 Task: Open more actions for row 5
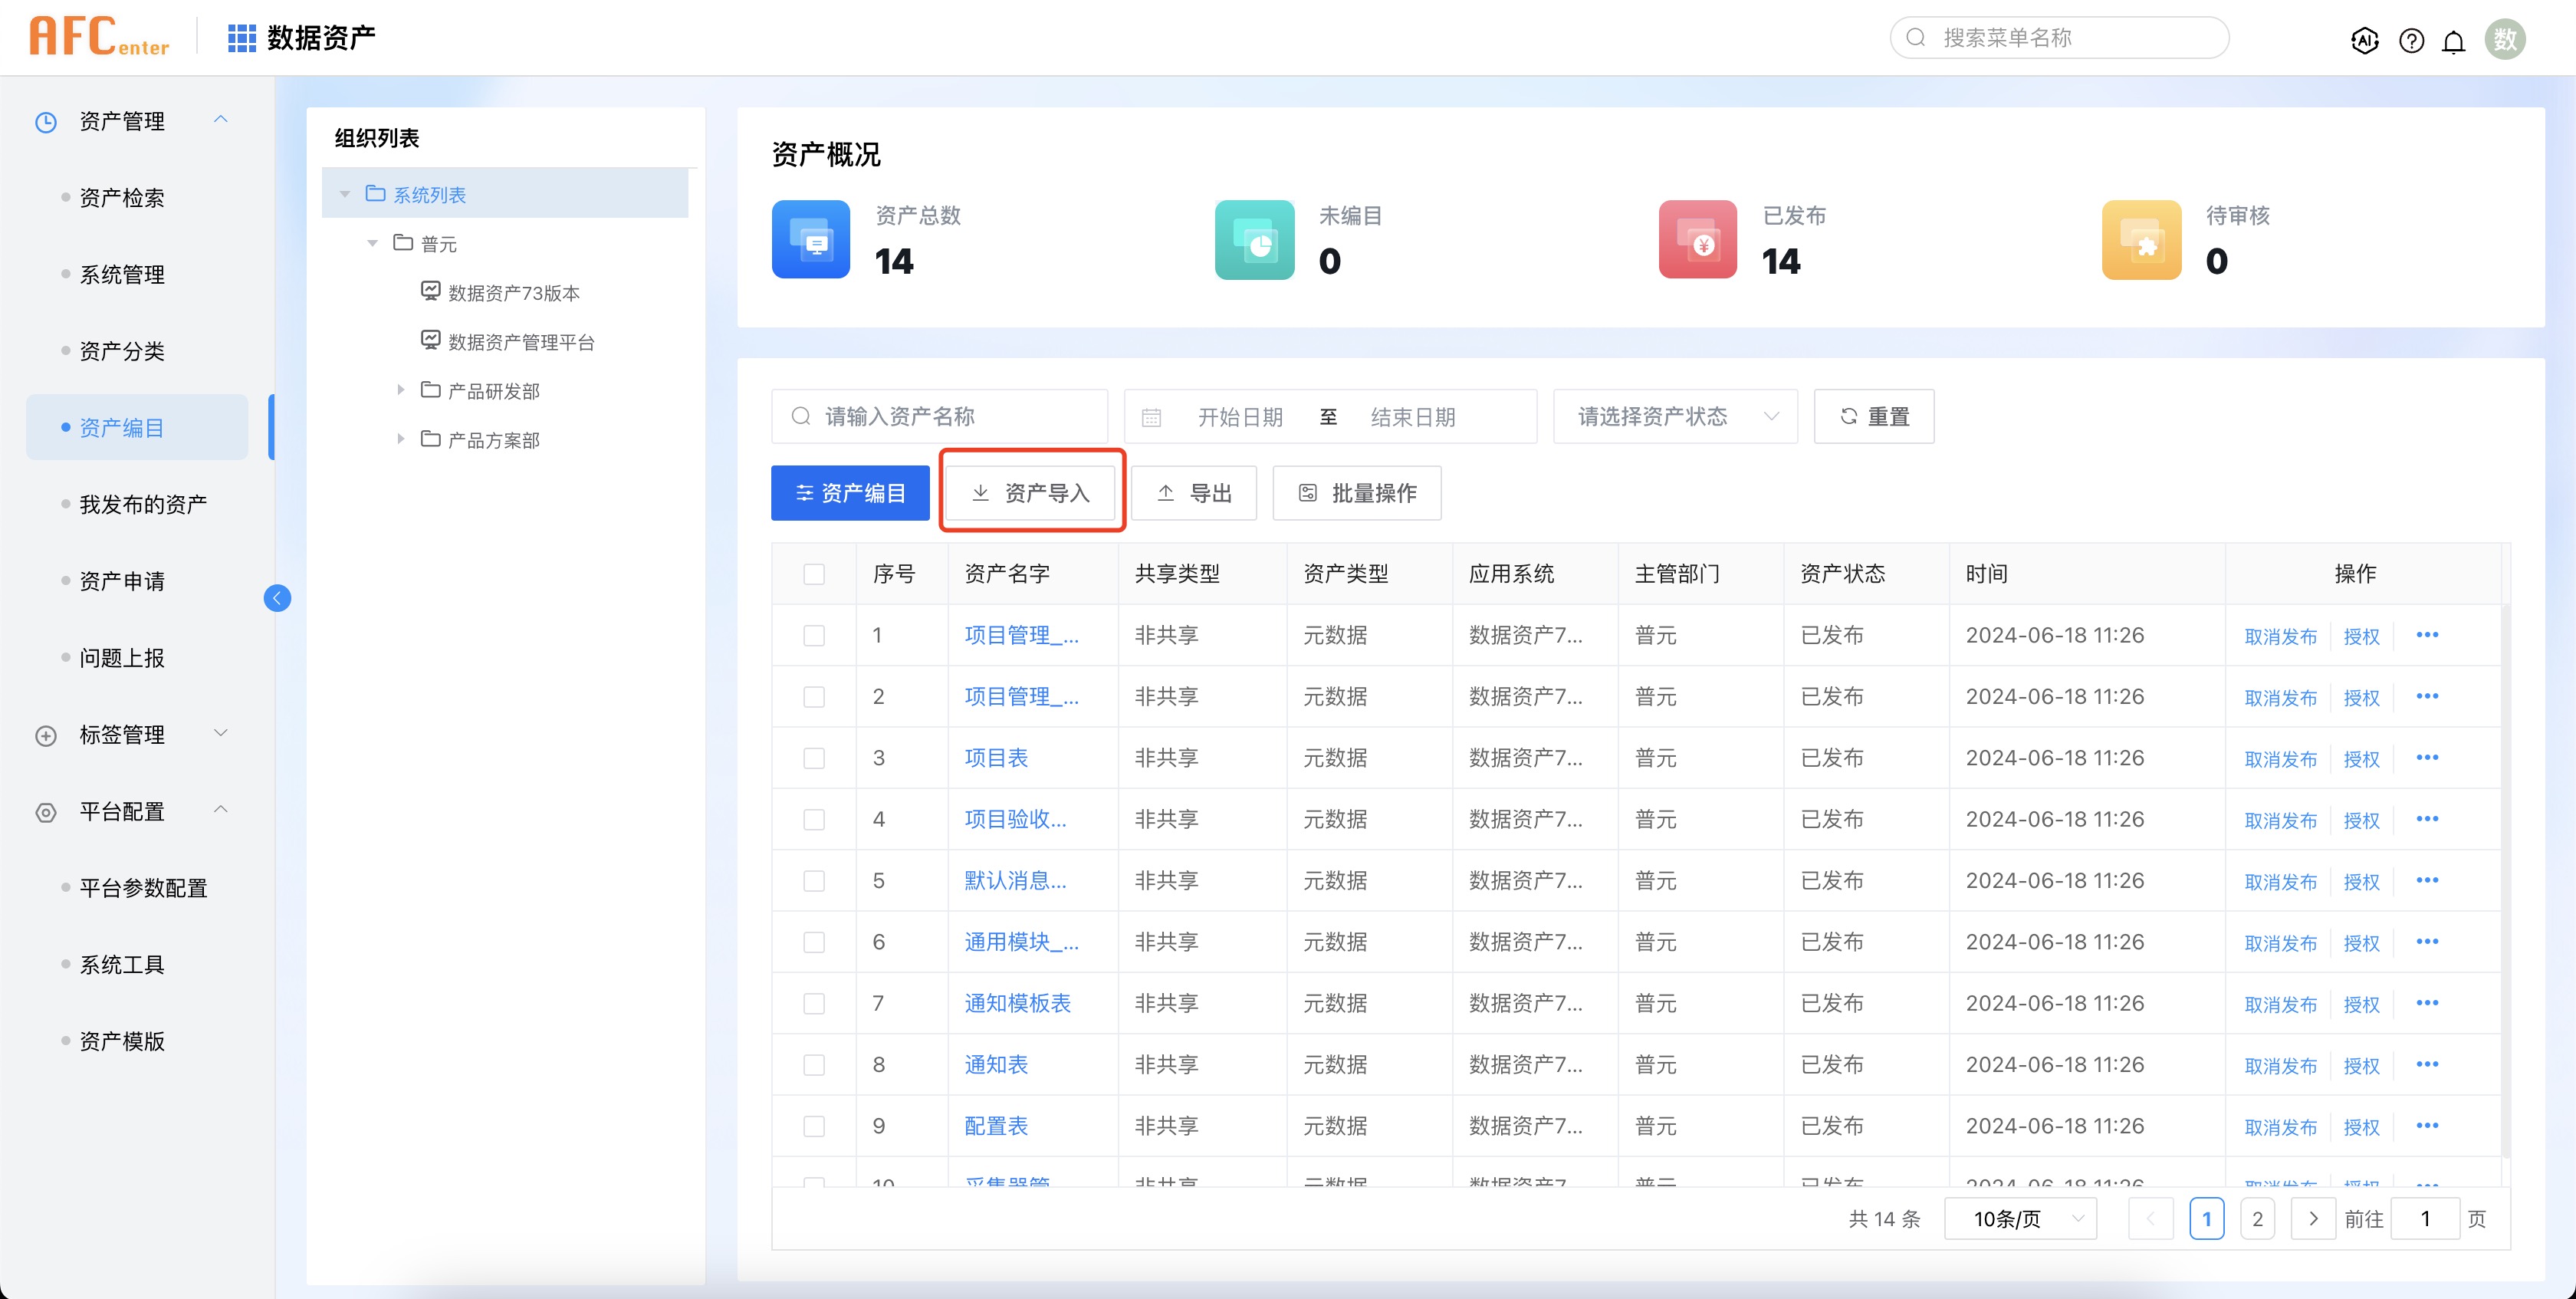(x=2427, y=880)
